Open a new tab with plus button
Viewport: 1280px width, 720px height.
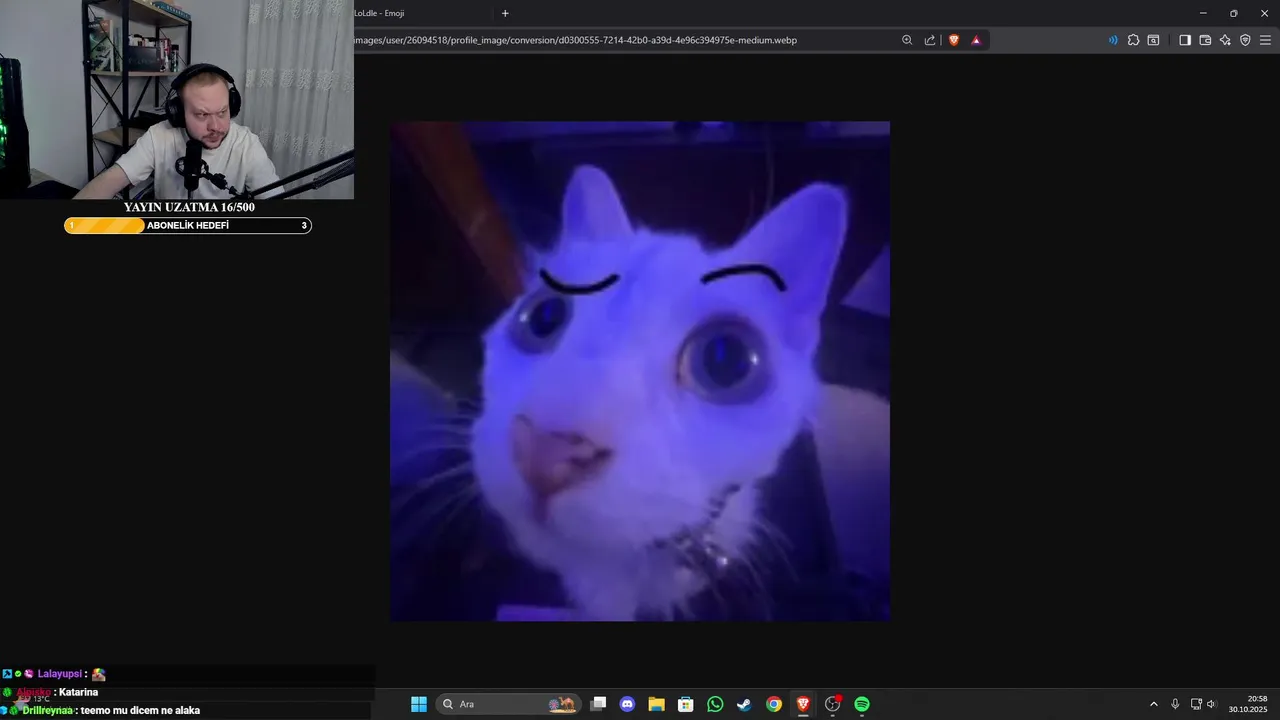[x=505, y=13]
